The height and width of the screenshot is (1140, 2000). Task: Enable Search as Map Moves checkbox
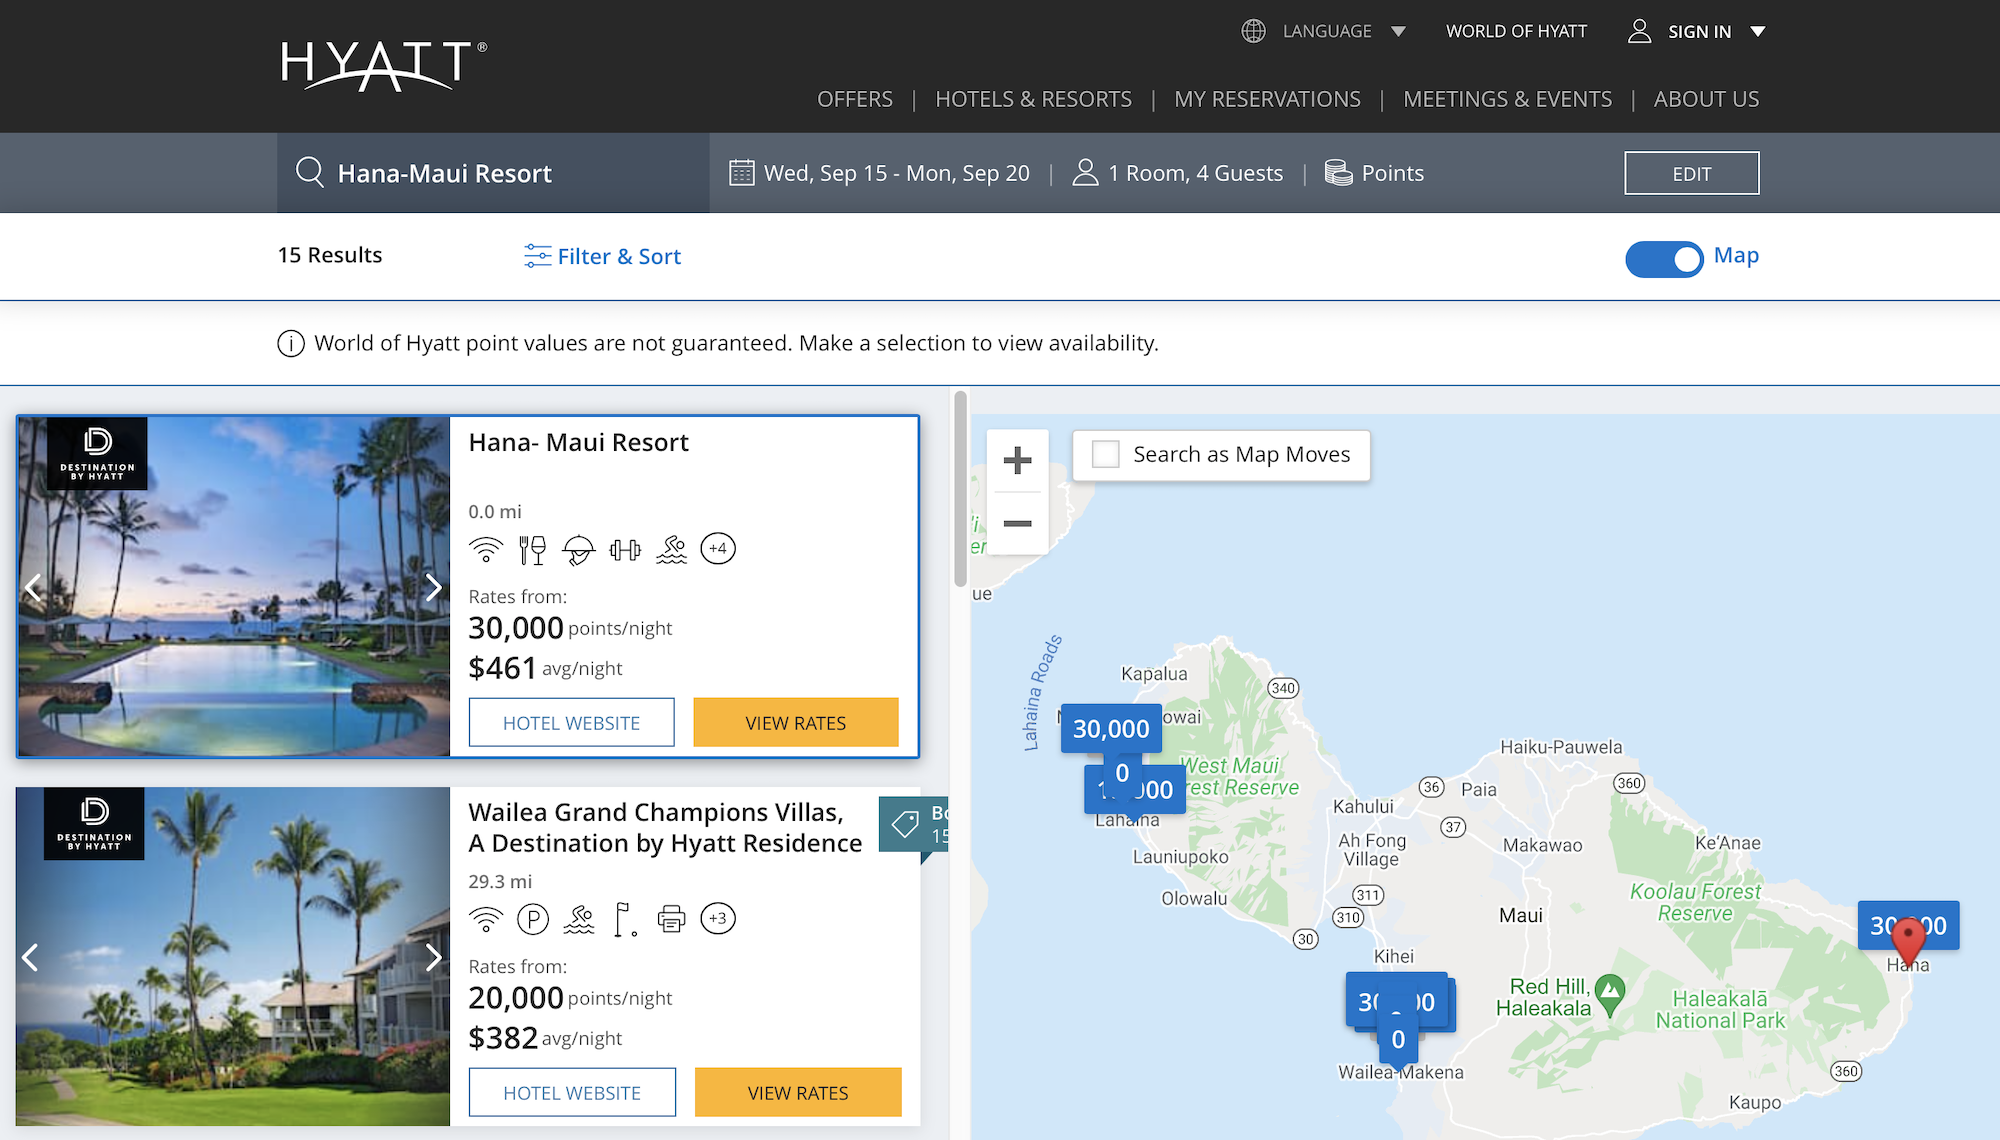1105,454
